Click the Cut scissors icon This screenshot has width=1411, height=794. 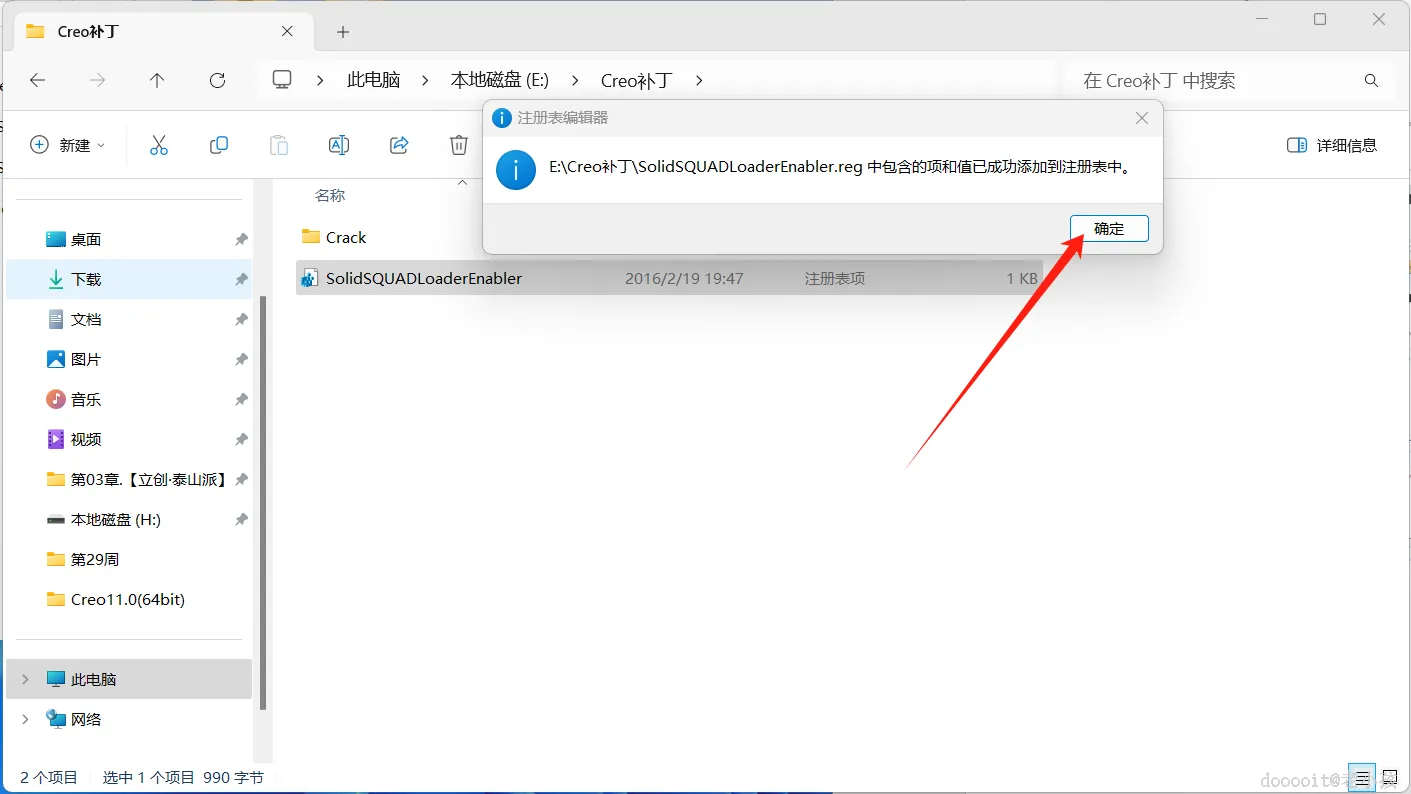pyautogui.click(x=158, y=145)
